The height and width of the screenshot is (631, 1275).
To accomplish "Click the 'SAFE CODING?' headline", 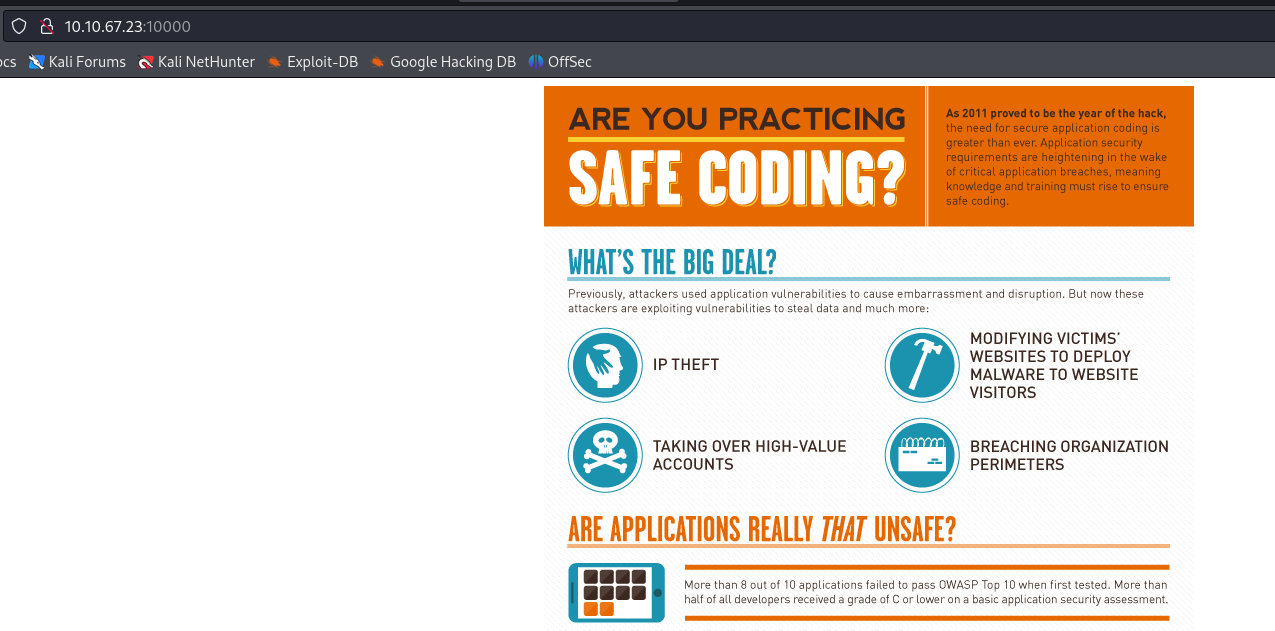I will (x=737, y=178).
